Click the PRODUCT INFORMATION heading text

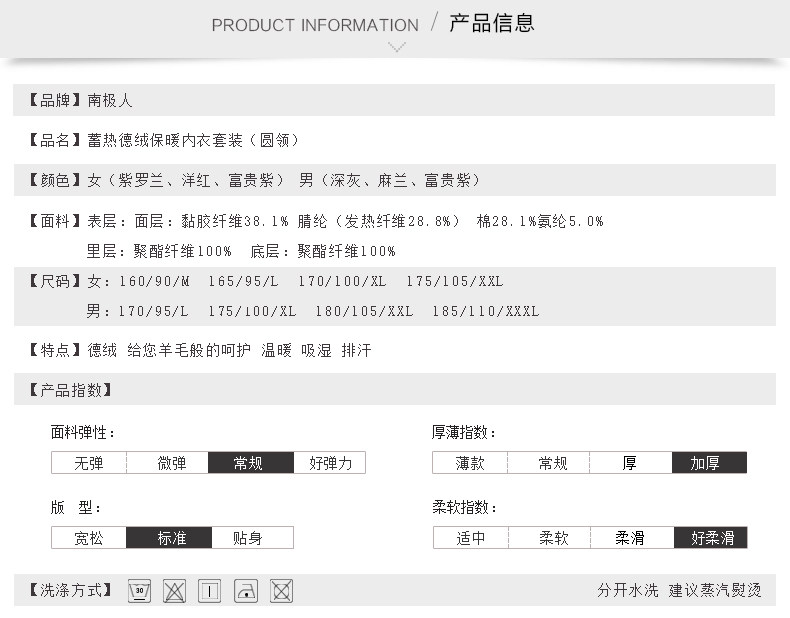pyautogui.click(x=315, y=25)
